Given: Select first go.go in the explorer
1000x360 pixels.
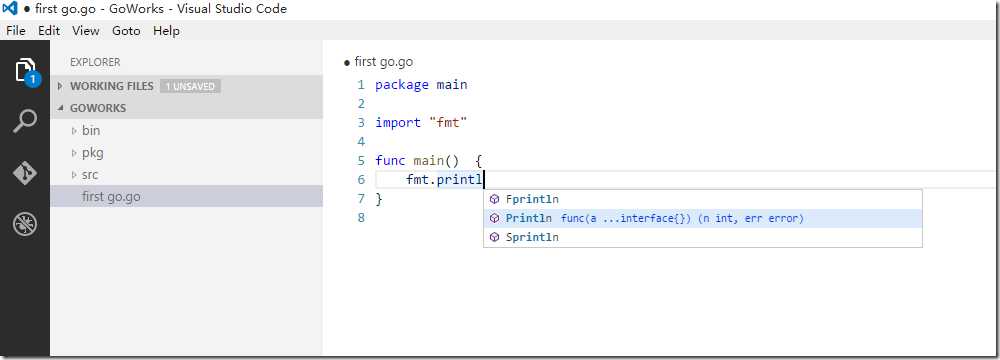Looking at the screenshot, I should click(186, 197).
